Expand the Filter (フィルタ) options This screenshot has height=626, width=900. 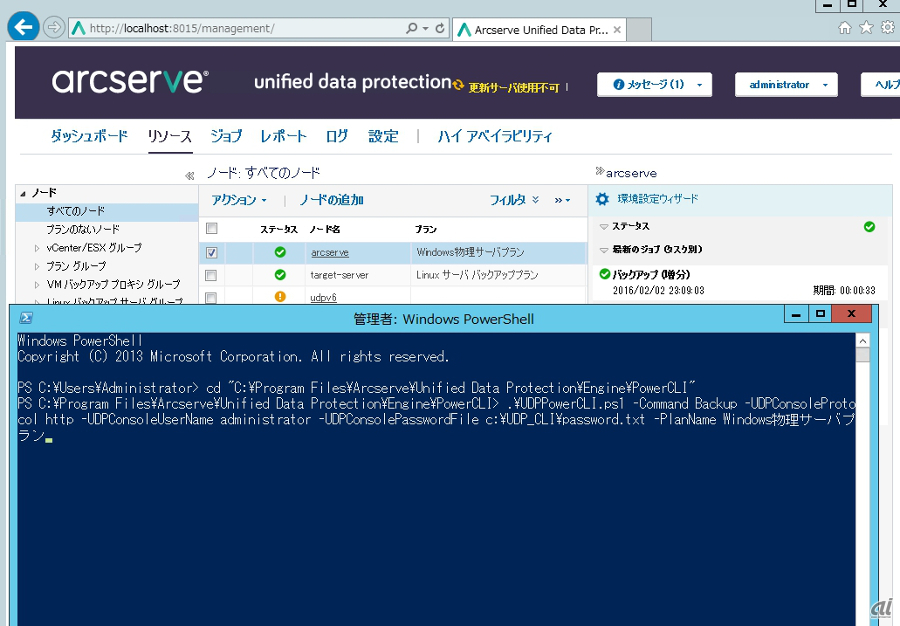coord(514,200)
